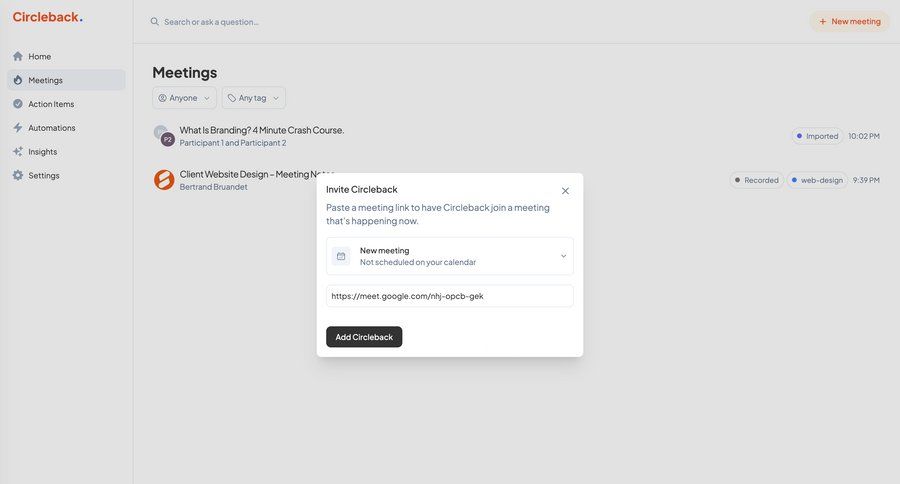Screen dimensions: 900x484
Task: Go to Action Items page
Action: pyautogui.click(x=66, y=104)
